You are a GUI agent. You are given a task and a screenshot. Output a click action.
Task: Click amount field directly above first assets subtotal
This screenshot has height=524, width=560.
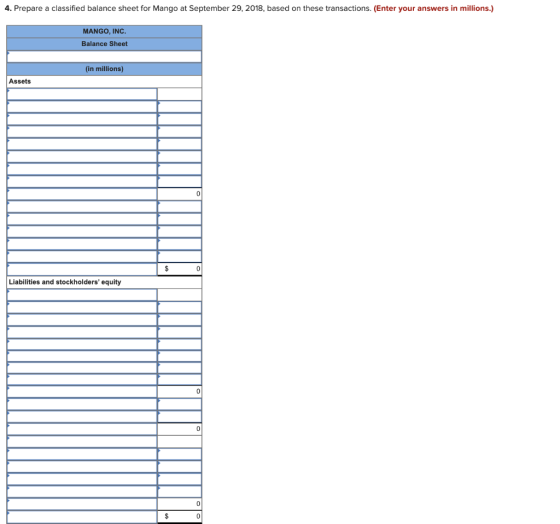click(179, 181)
